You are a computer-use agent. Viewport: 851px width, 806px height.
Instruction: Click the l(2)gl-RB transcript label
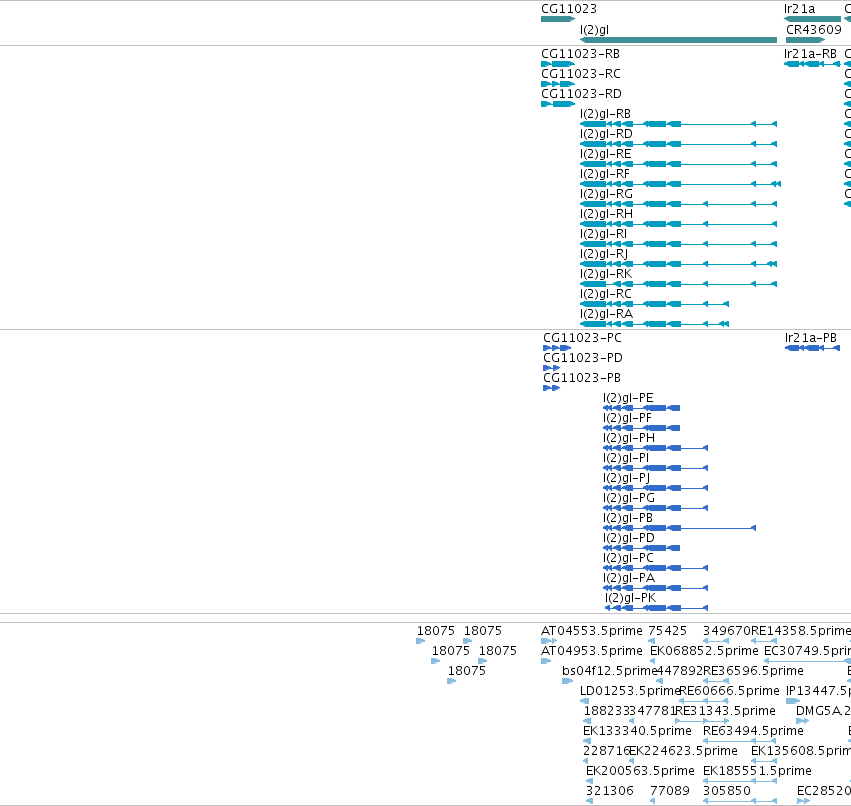pyautogui.click(x=605, y=114)
